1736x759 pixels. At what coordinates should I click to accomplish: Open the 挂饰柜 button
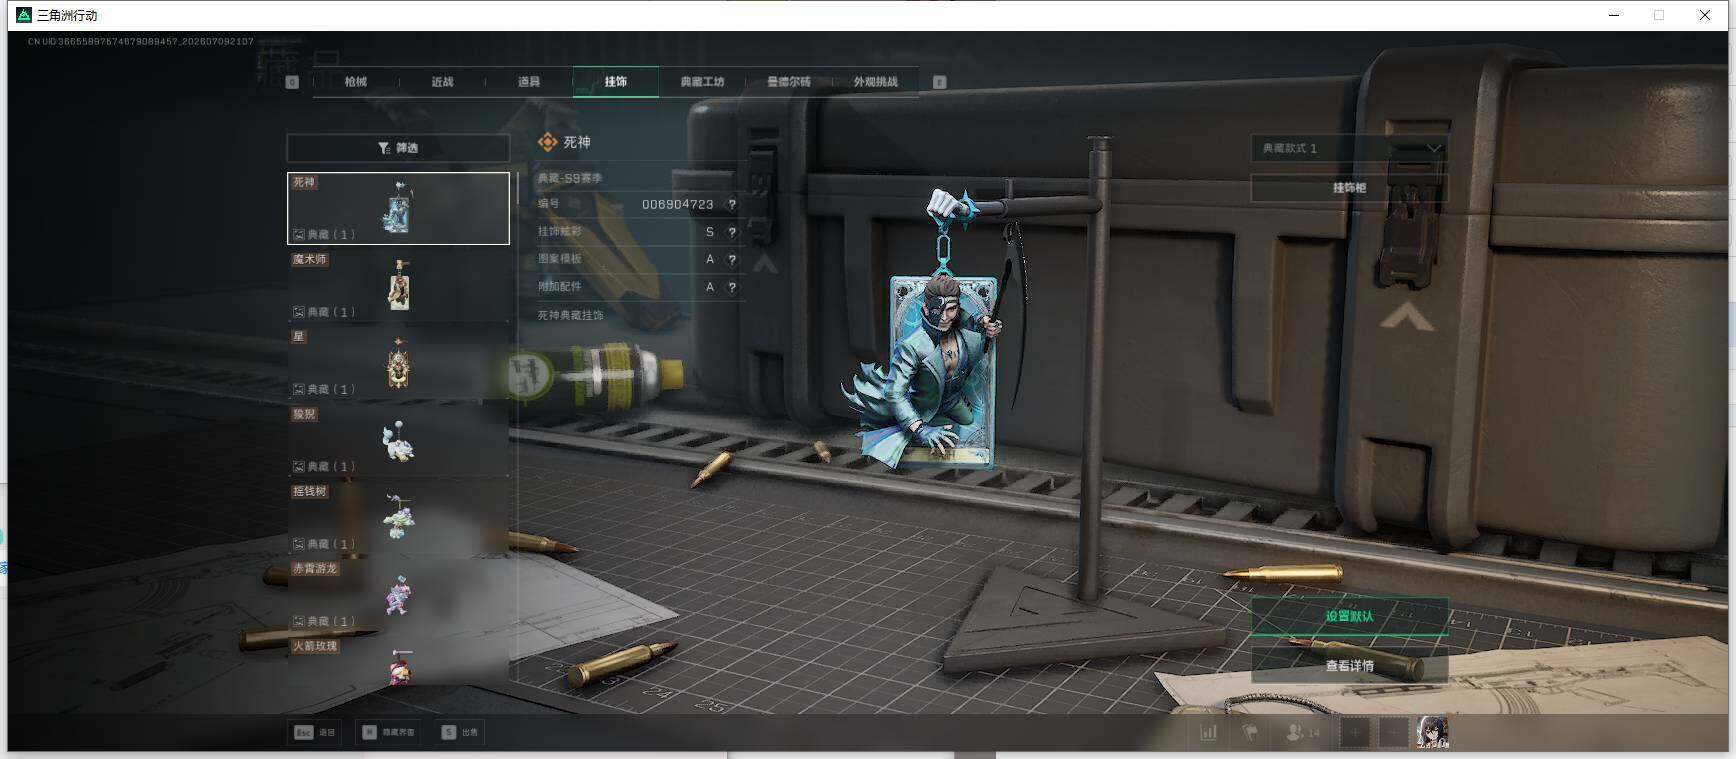[x=1349, y=188]
